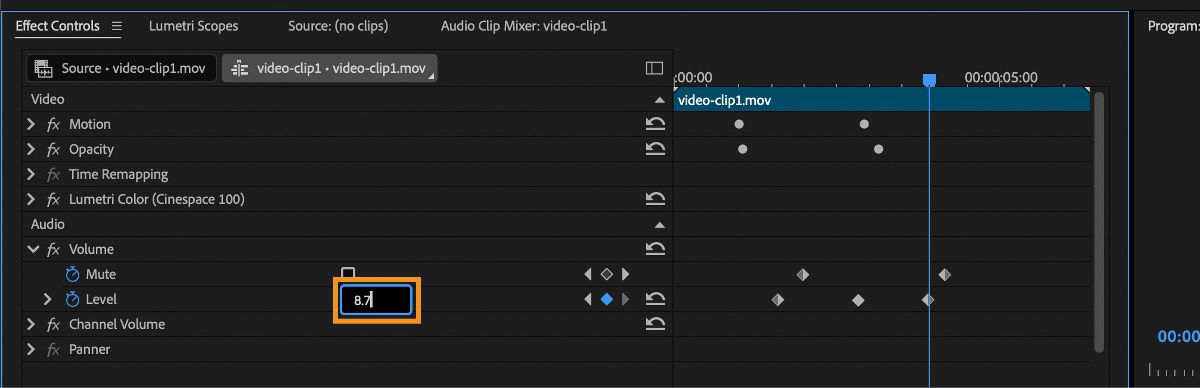Select the second Opacity keyframe dot
This screenshot has height=388, width=1200.
coord(878,149)
